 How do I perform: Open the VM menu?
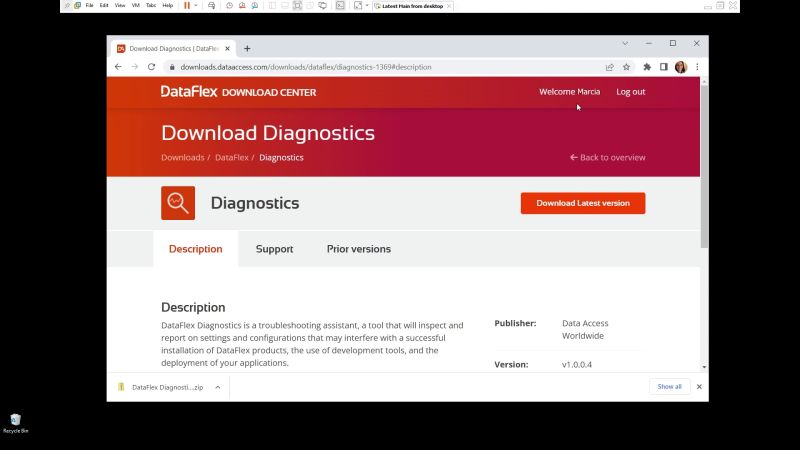[x=136, y=6]
